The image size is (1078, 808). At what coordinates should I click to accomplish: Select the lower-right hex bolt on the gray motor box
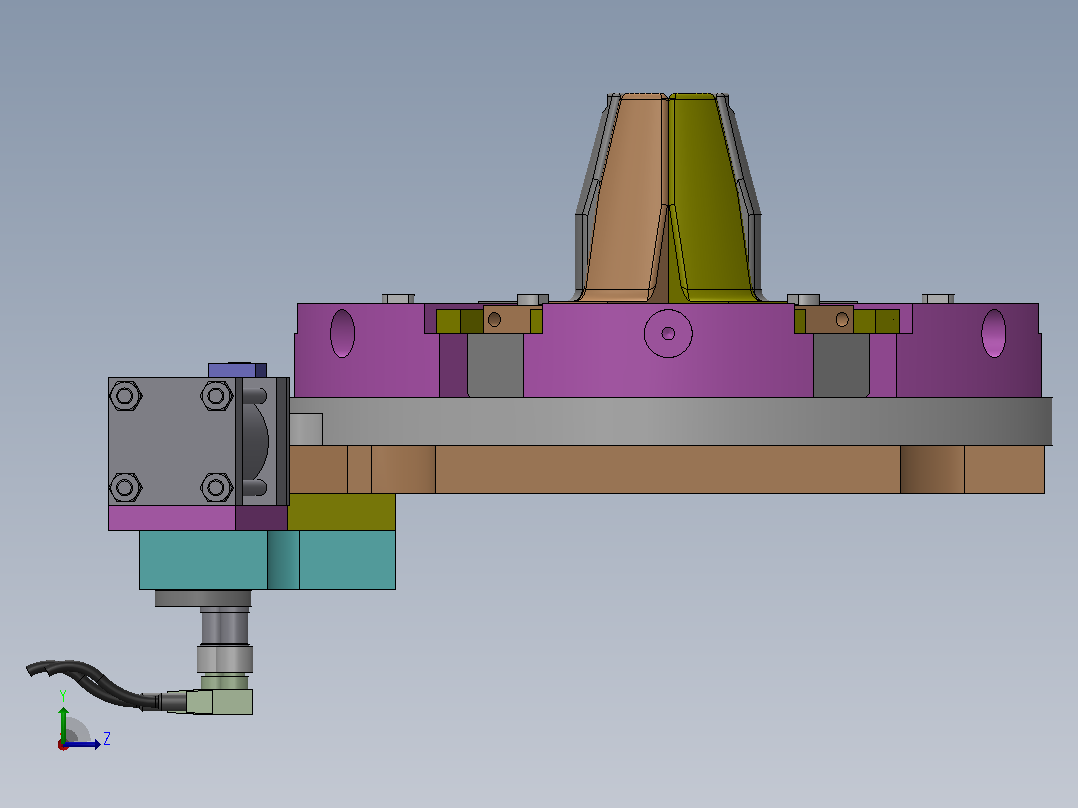coord(216,488)
